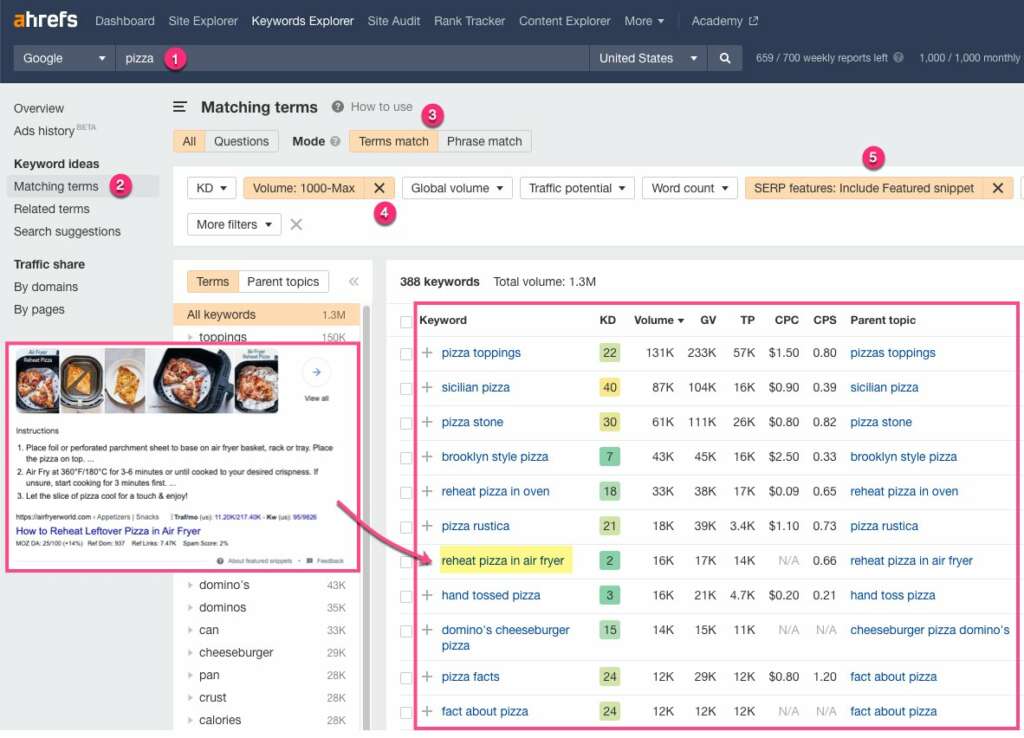Screen dimensions: 1024x738
Task: Open the Word count filter dropdown
Action: tap(690, 188)
